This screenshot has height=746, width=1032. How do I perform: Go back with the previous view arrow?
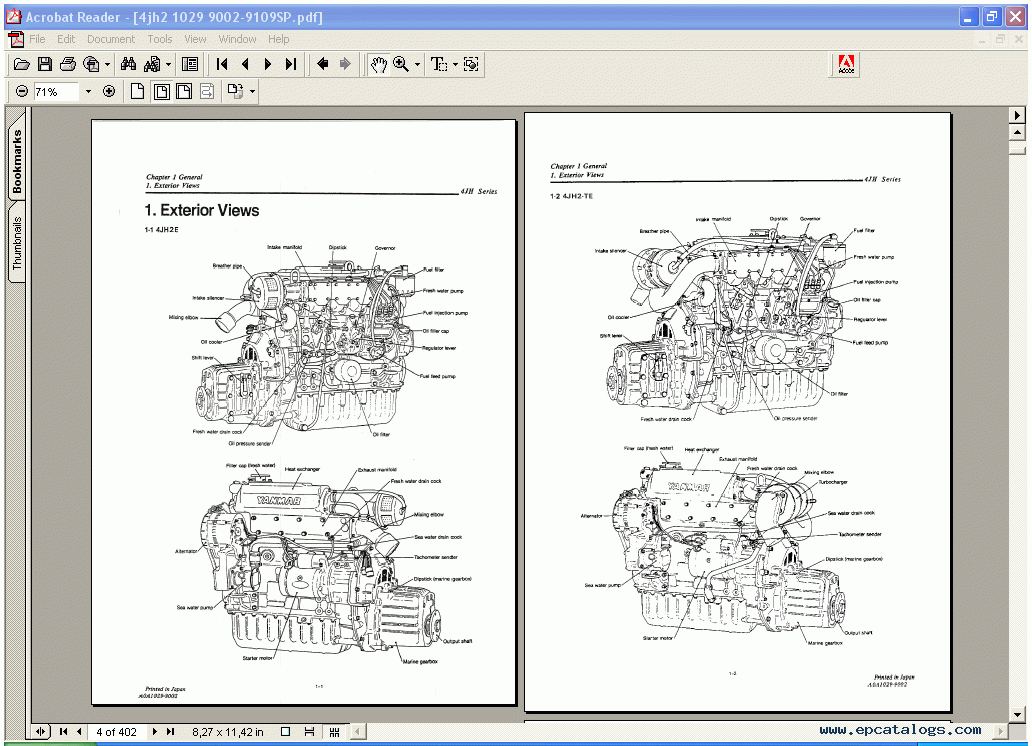point(321,63)
